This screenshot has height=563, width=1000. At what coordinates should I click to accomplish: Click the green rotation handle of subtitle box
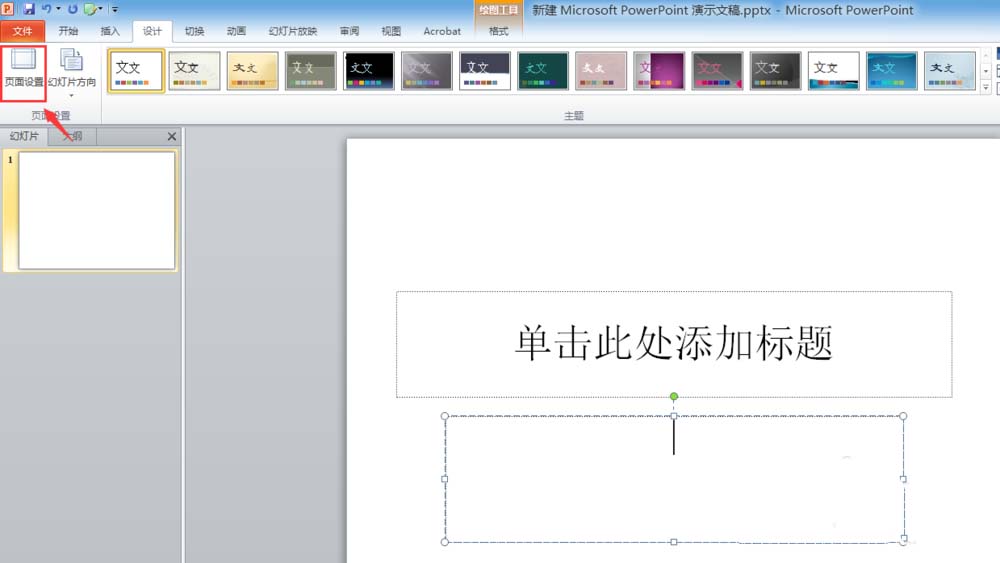[x=673, y=397]
